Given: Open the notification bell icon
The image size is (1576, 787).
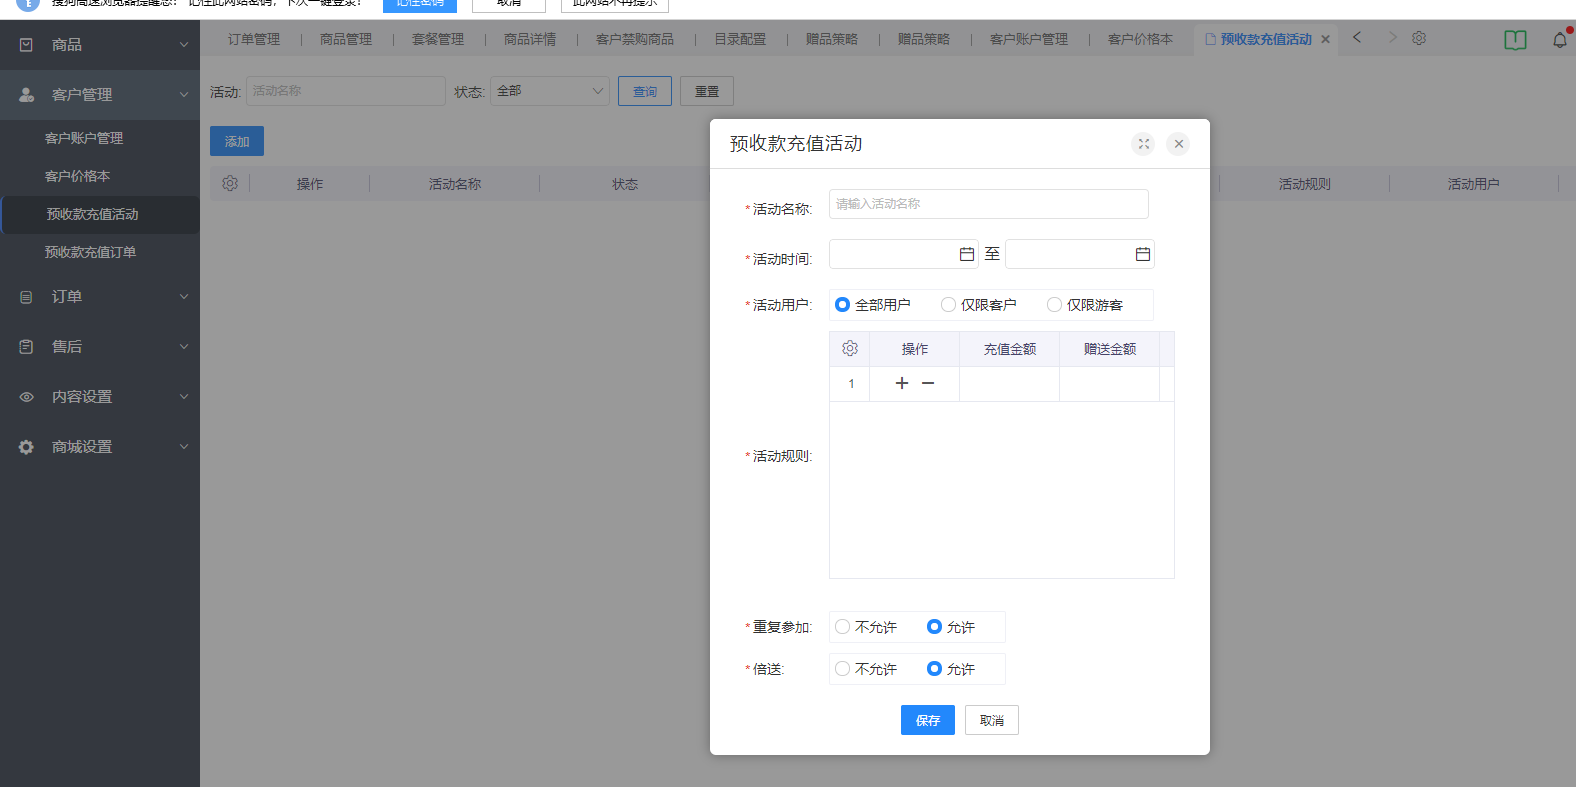Looking at the screenshot, I should click(x=1559, y=40).
